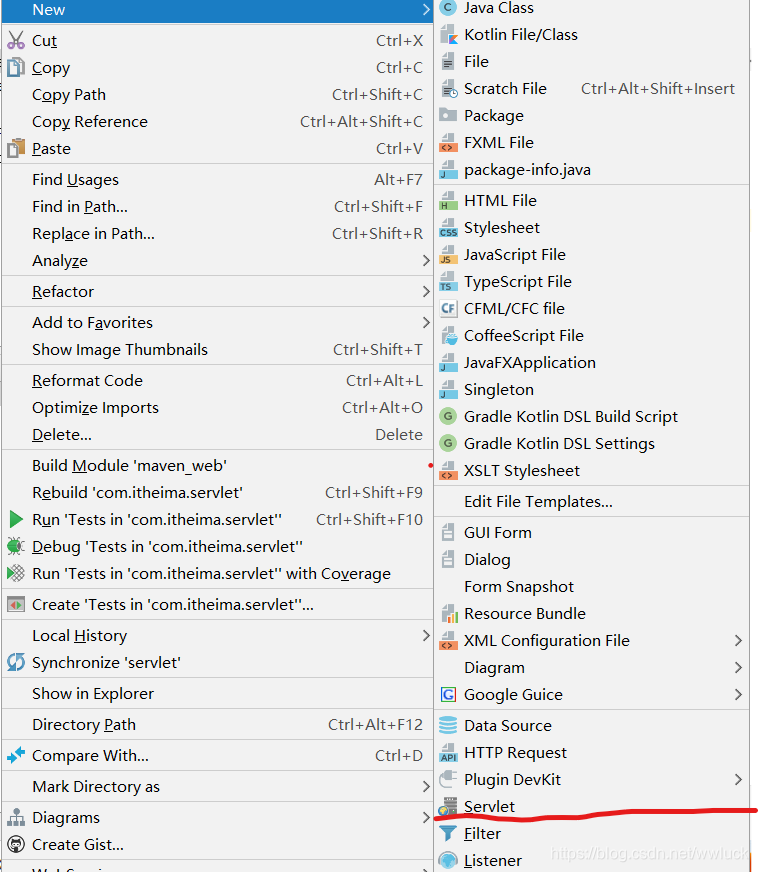Click the Gradle Kotlin DSL Settings icon
The height and width of the screenshot is (872, 758).
point(448,444)
